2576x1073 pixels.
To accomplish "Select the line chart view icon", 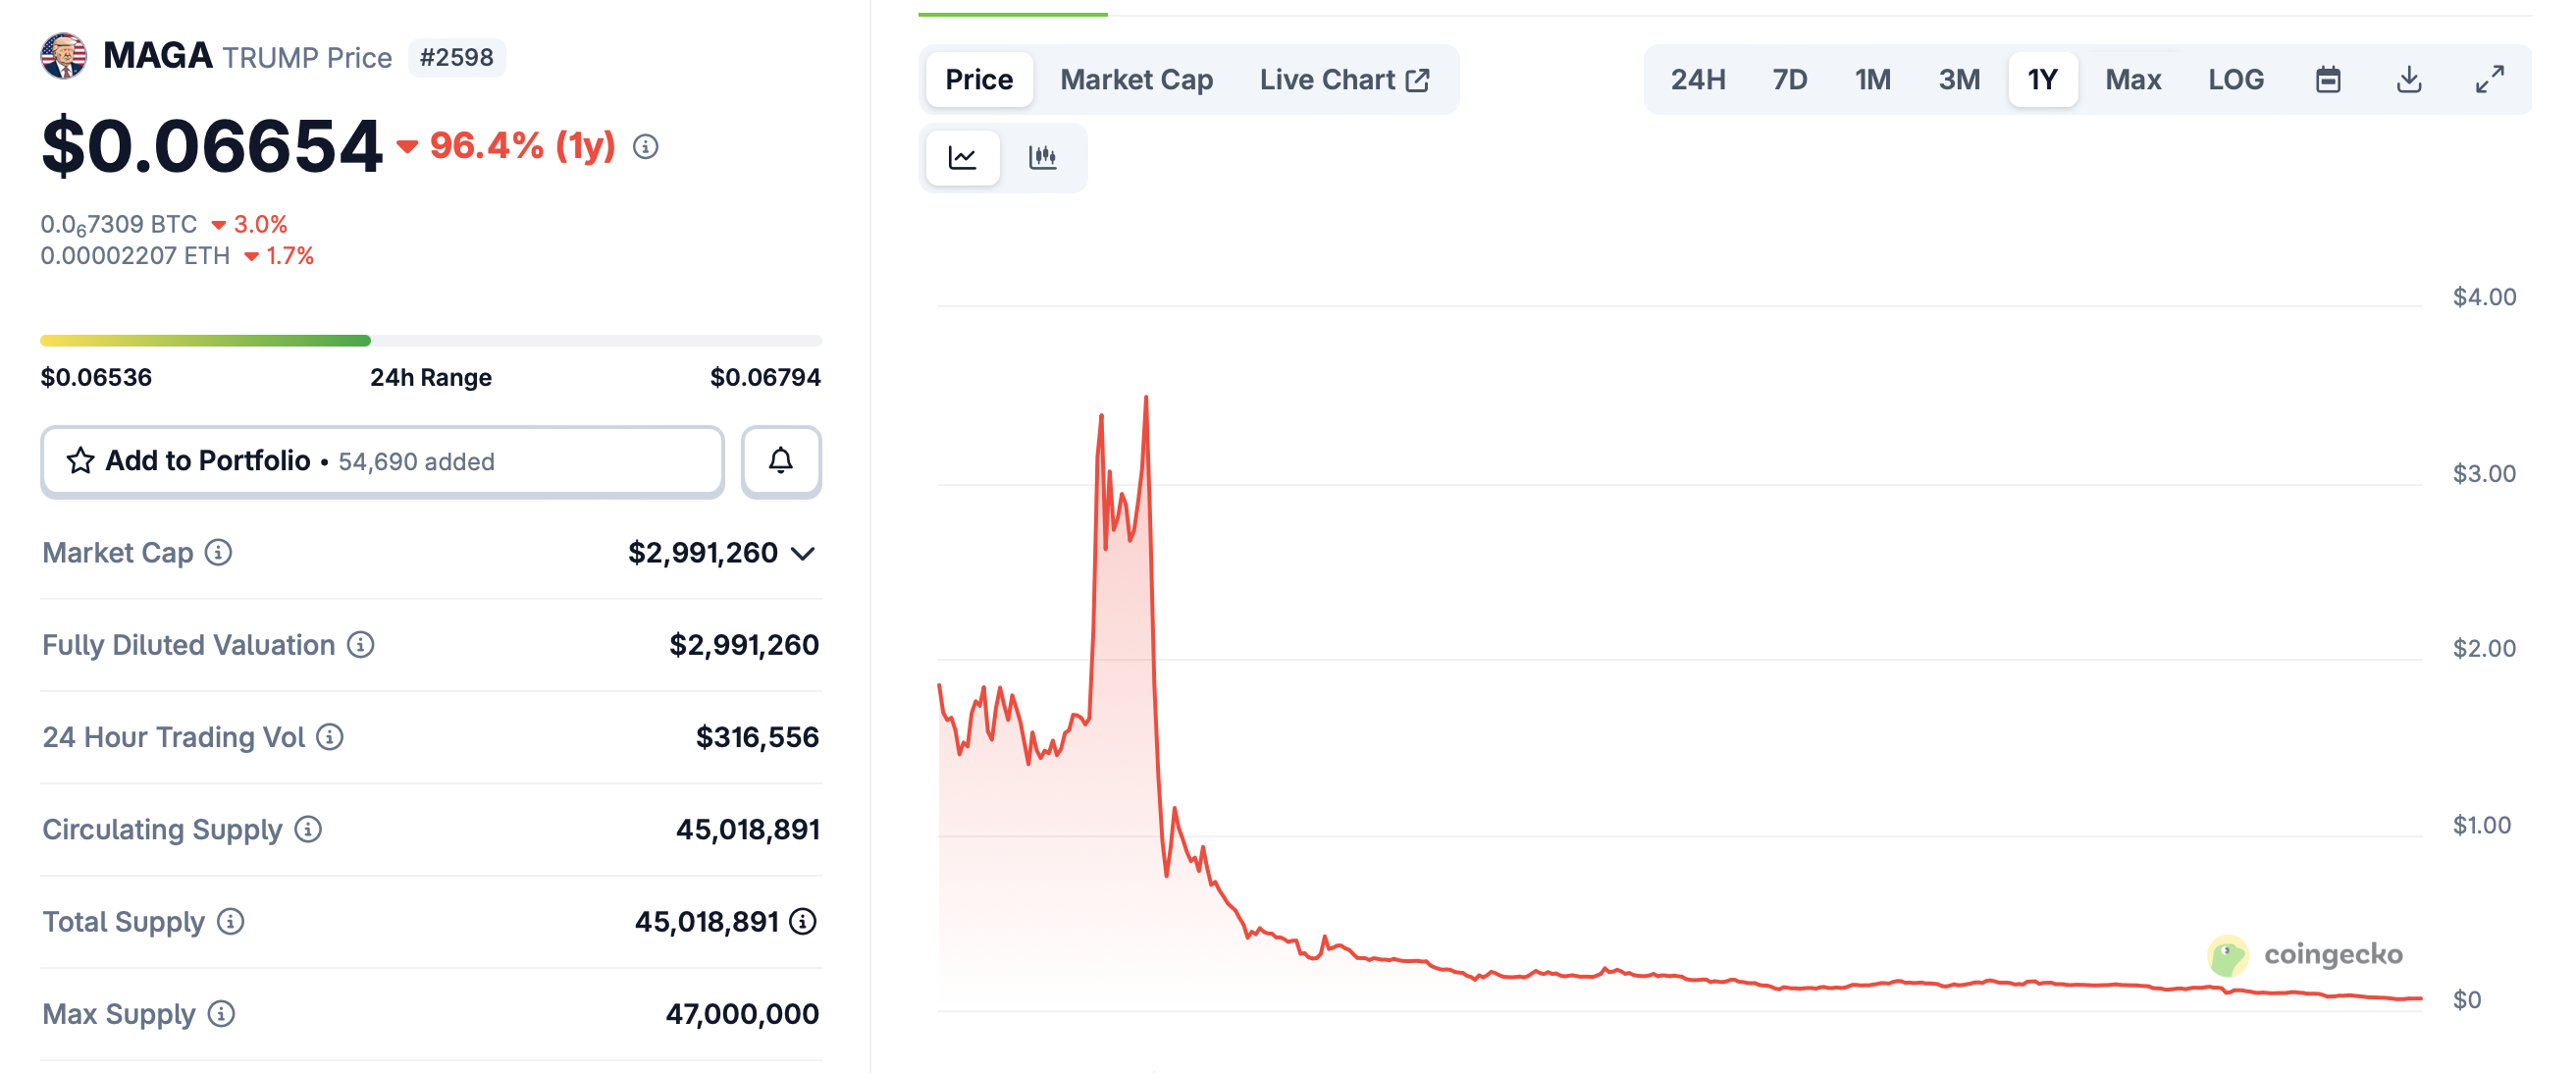I will (x=962, y=157).
